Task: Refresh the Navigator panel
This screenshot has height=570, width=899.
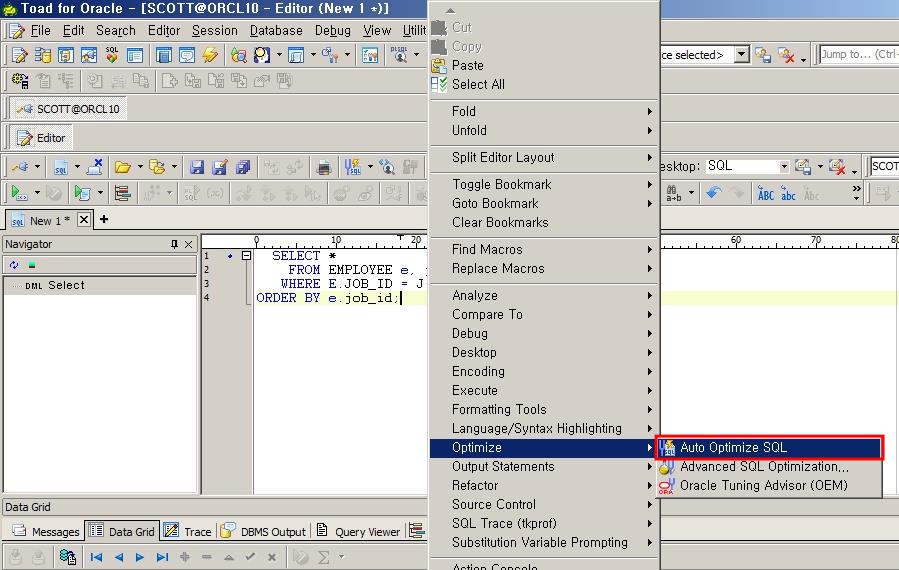Action: [x=14, y=265]
